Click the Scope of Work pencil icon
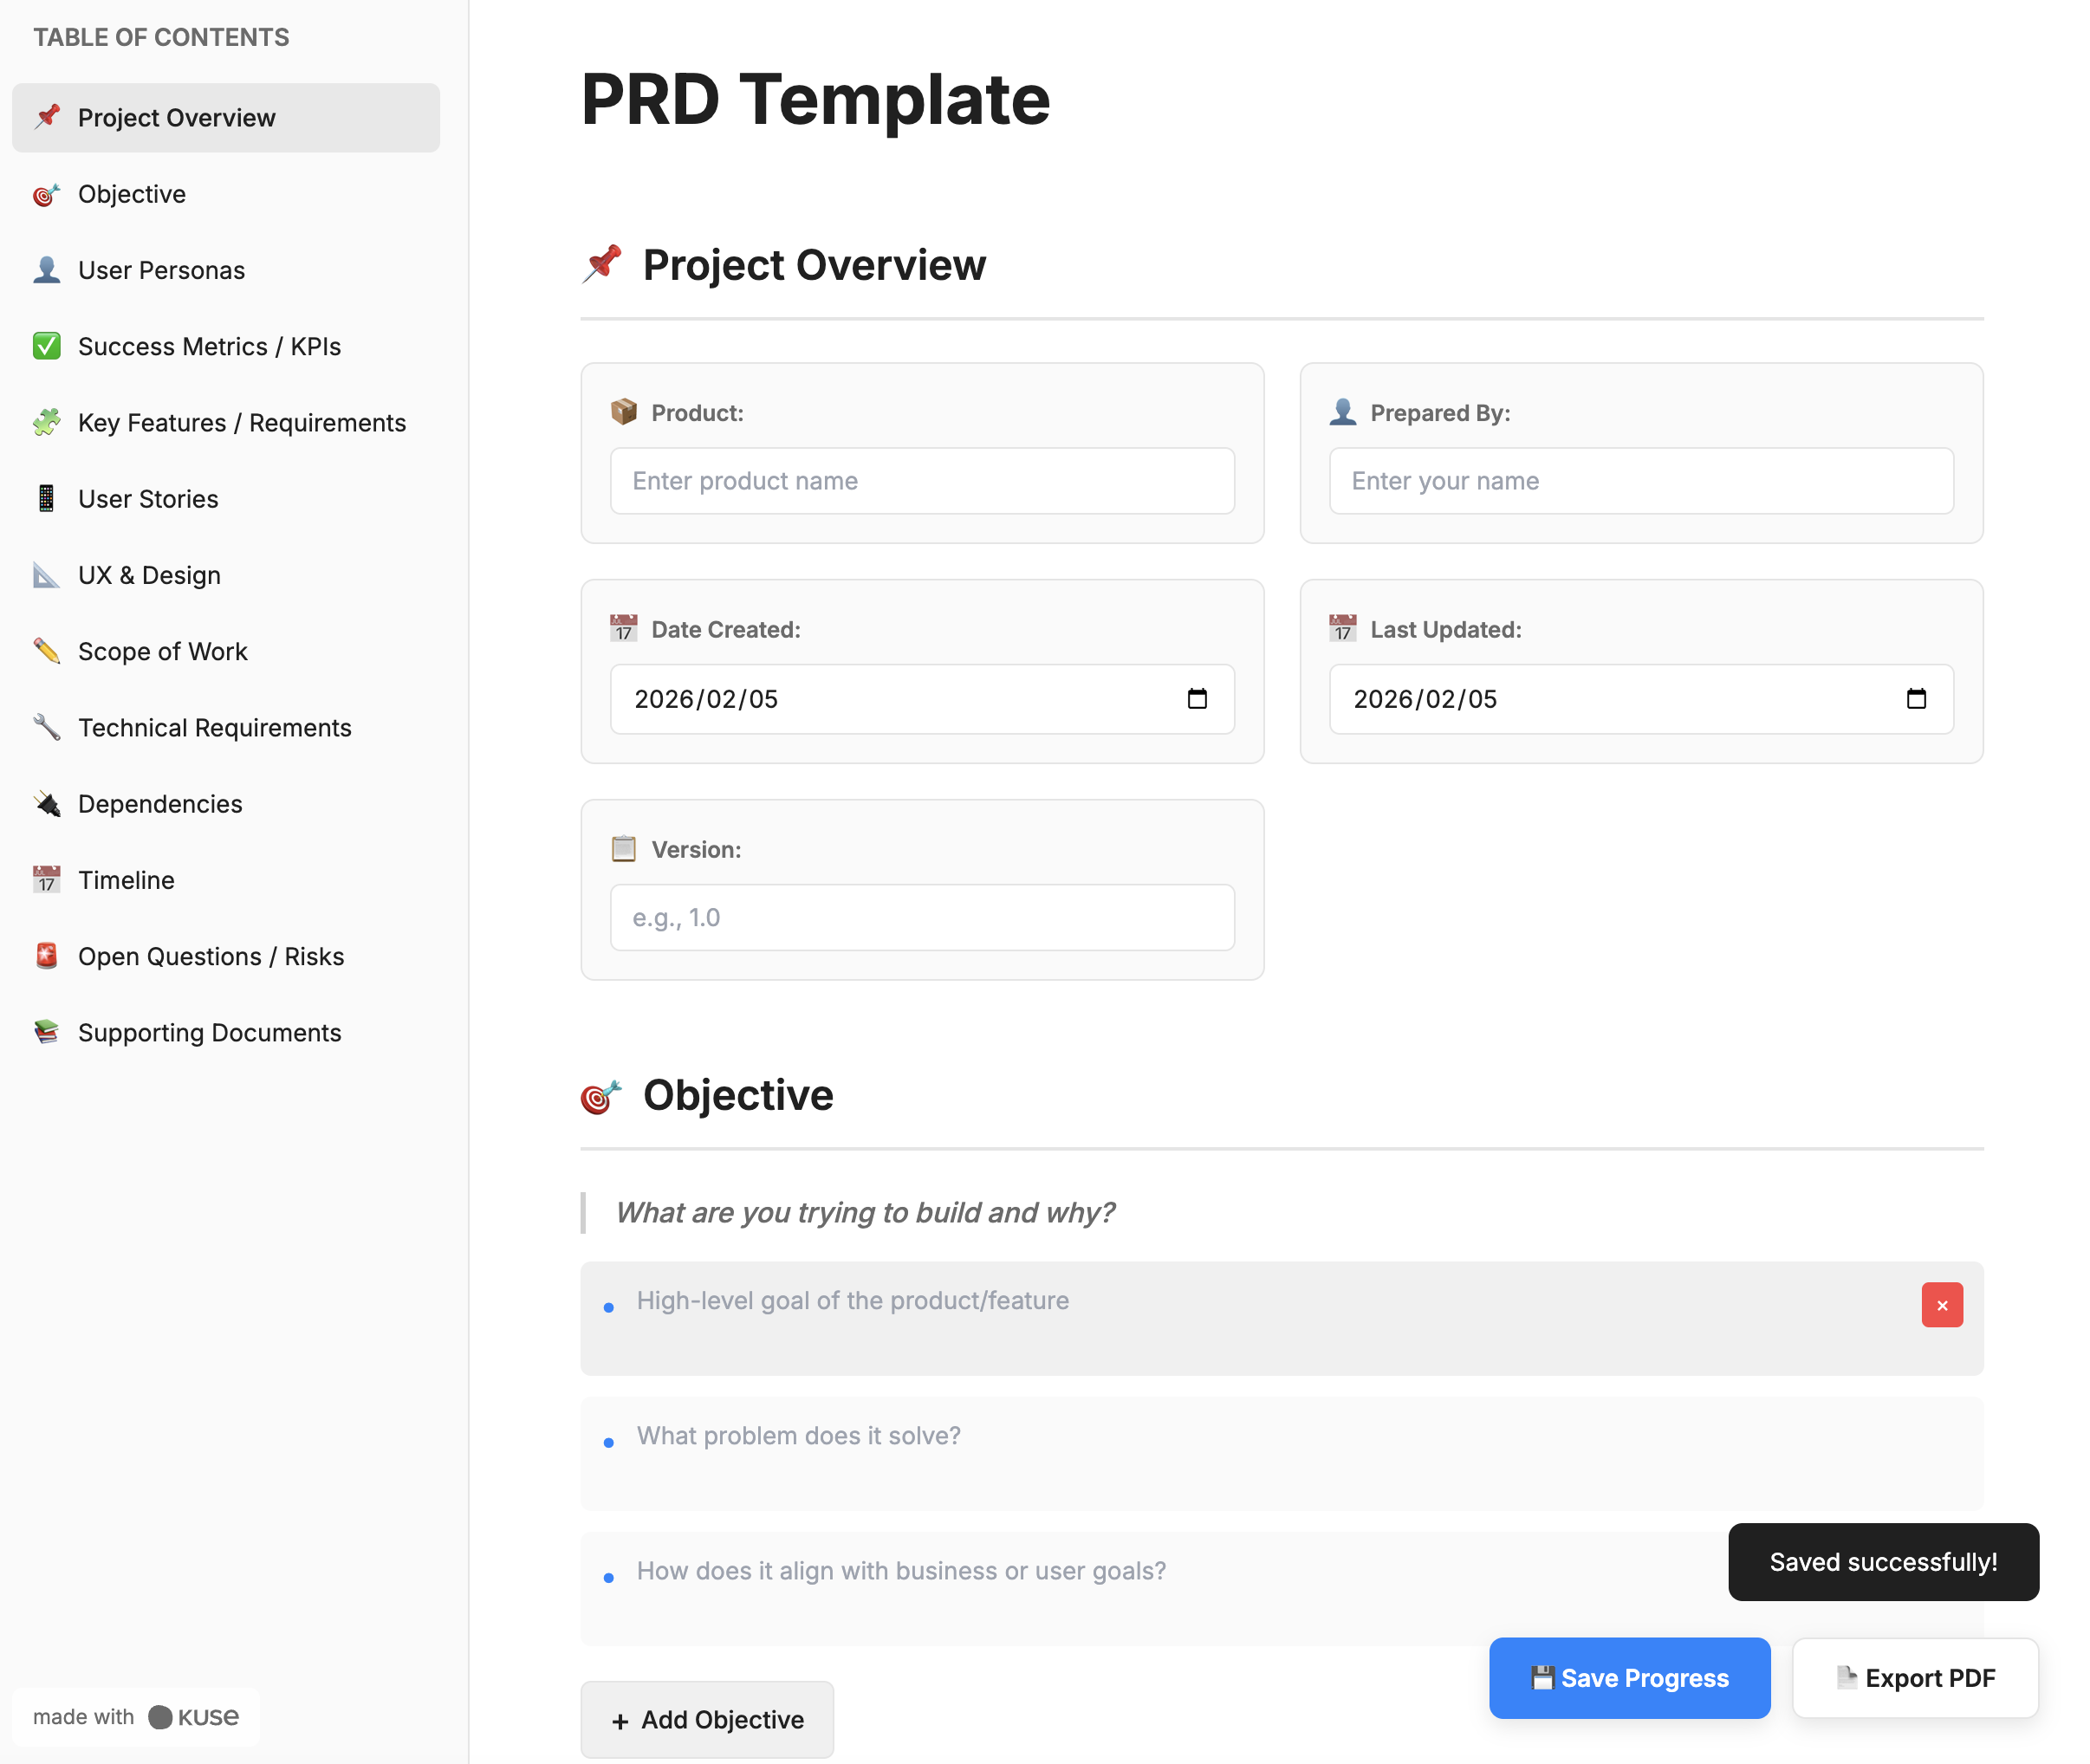The image size is (2090, 1764). pos(46,651)
